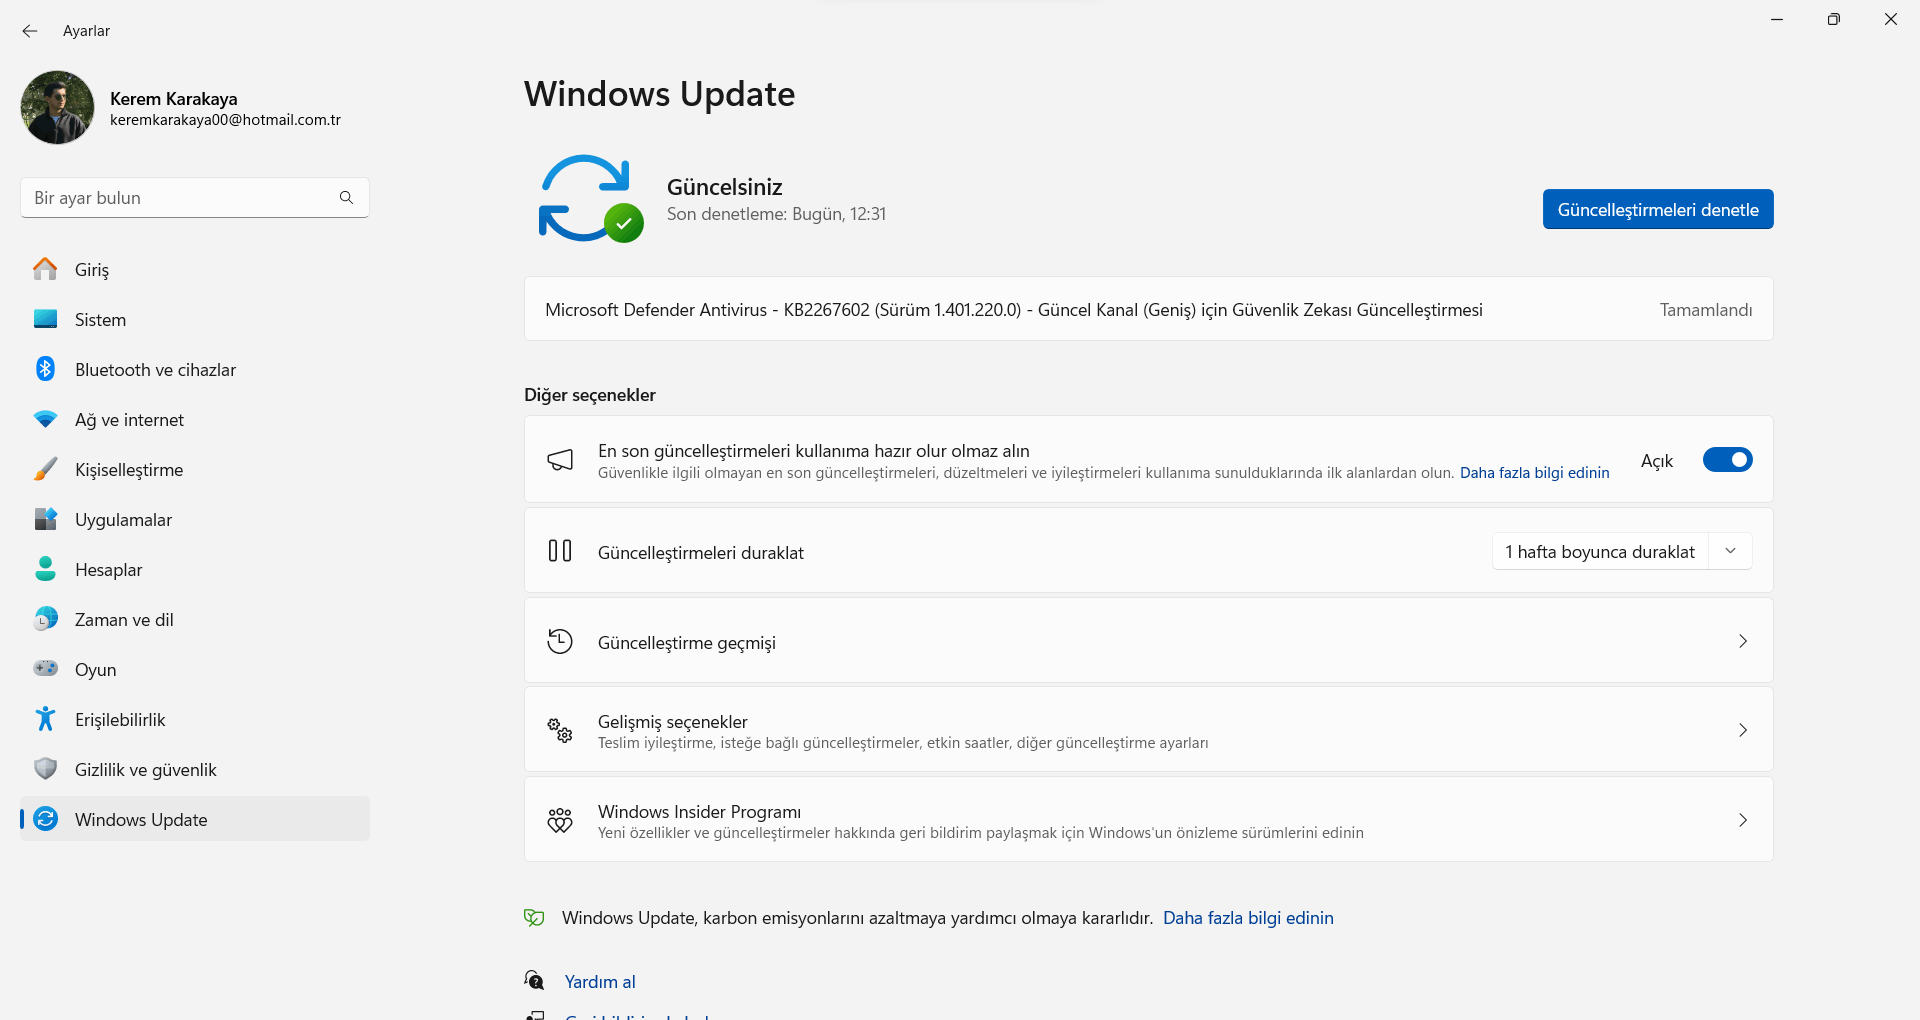Click the gears icon for Gelişmiş seçenekler
The height and width of the screenshot is (1020, 1920).
click(x=560, y=730)
